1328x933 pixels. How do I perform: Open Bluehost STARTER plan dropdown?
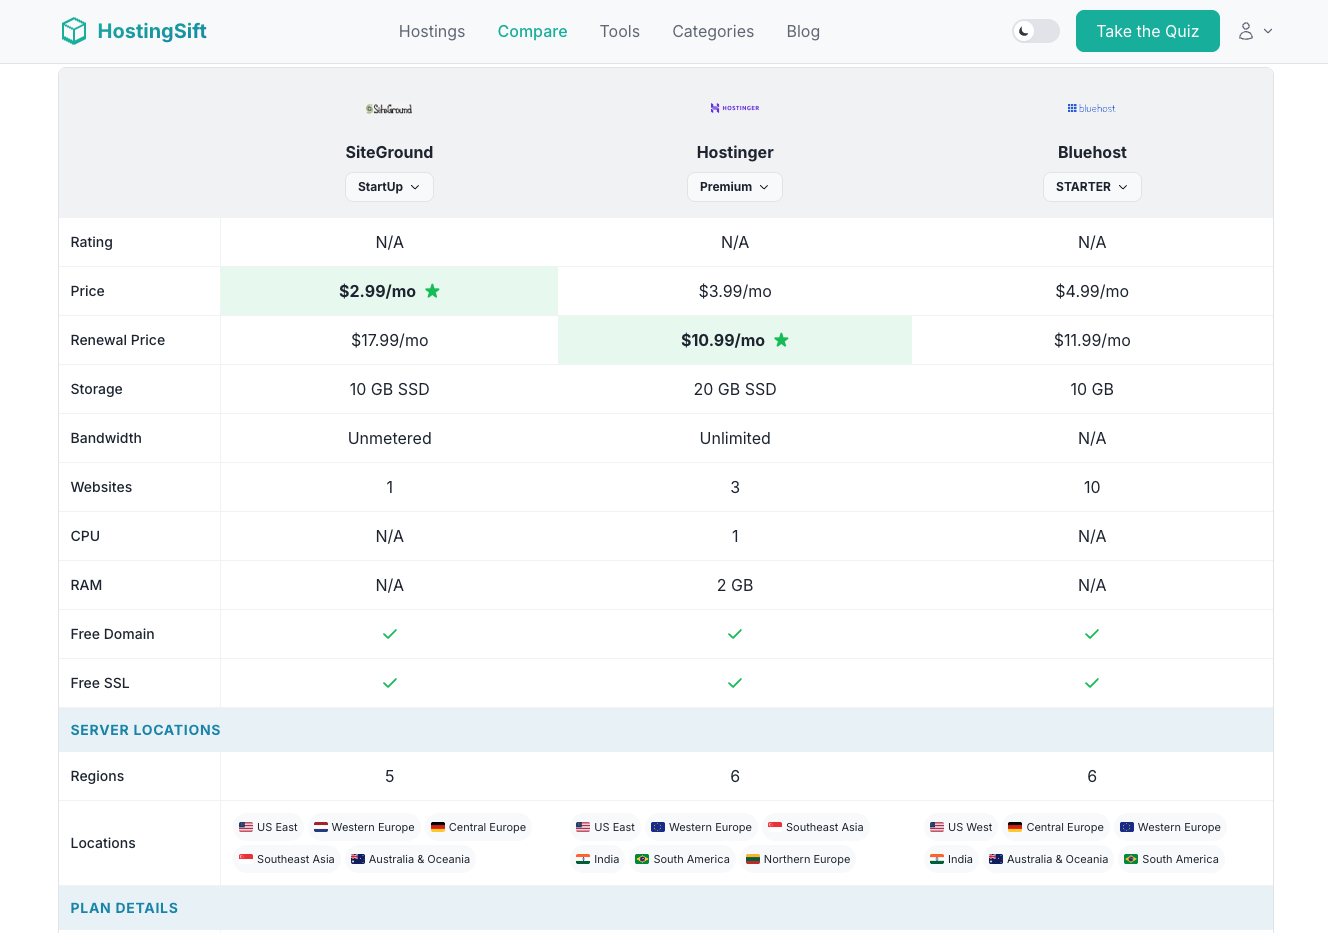(1092, 187)
